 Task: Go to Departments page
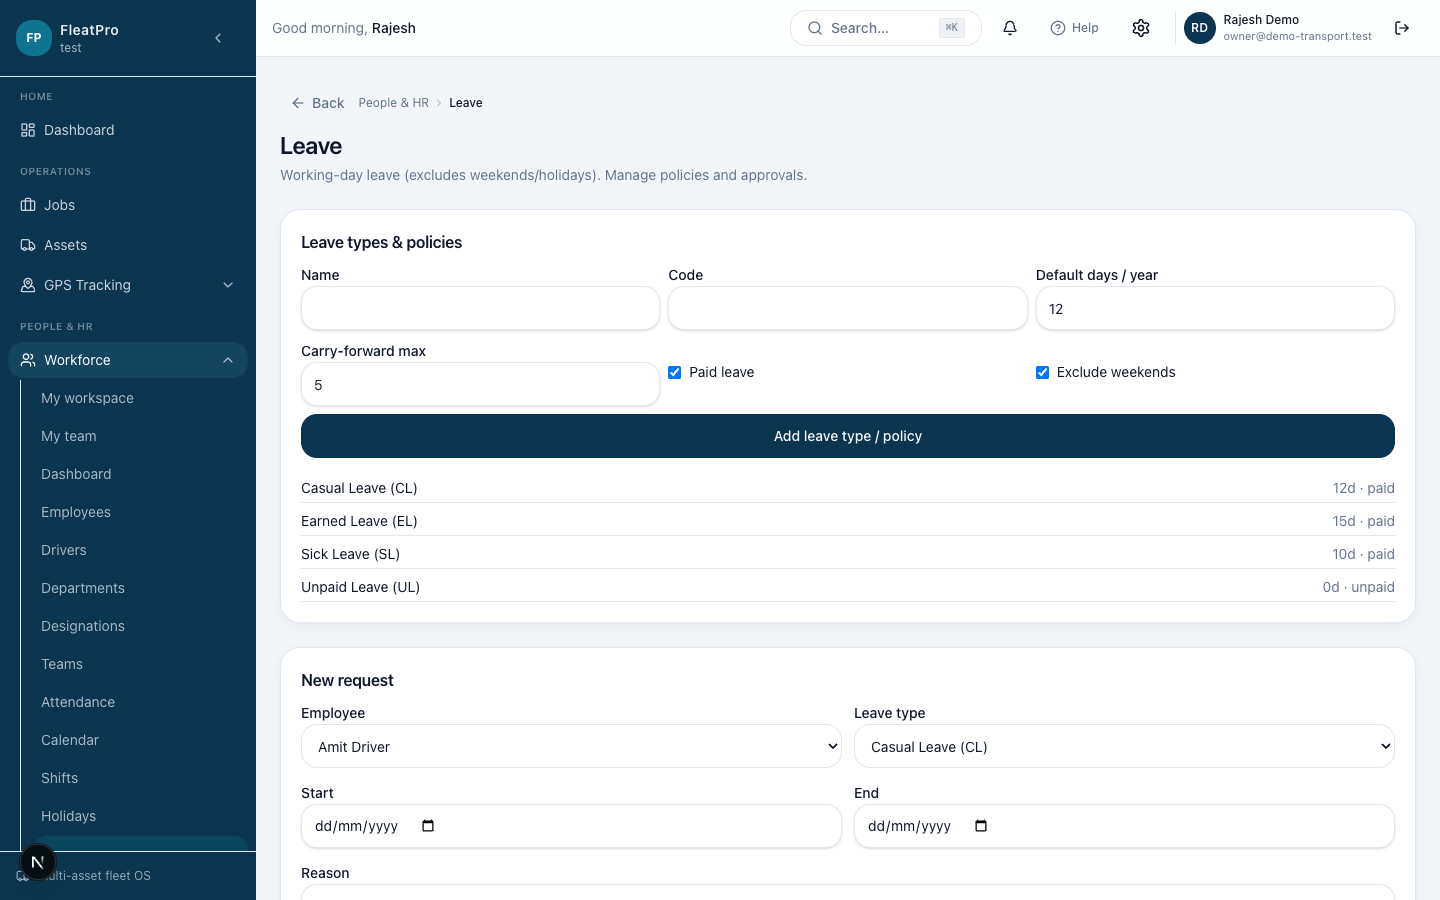[83, 588]
